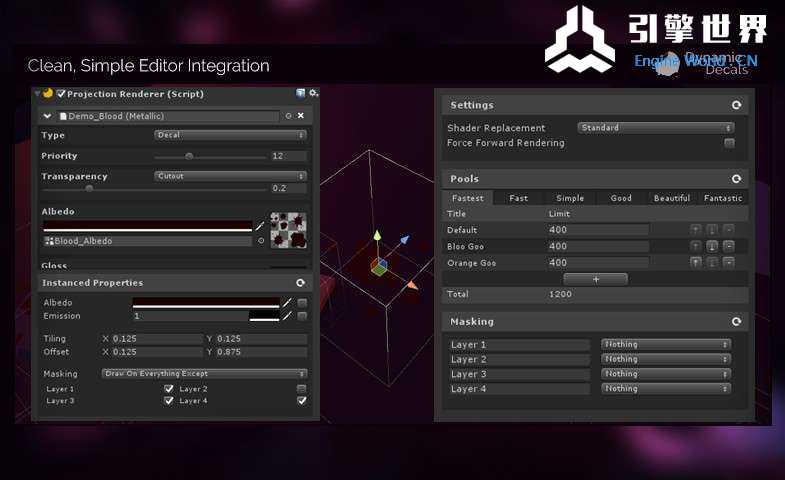Move the Bloo Goo pool down

(x=712, y=246)
